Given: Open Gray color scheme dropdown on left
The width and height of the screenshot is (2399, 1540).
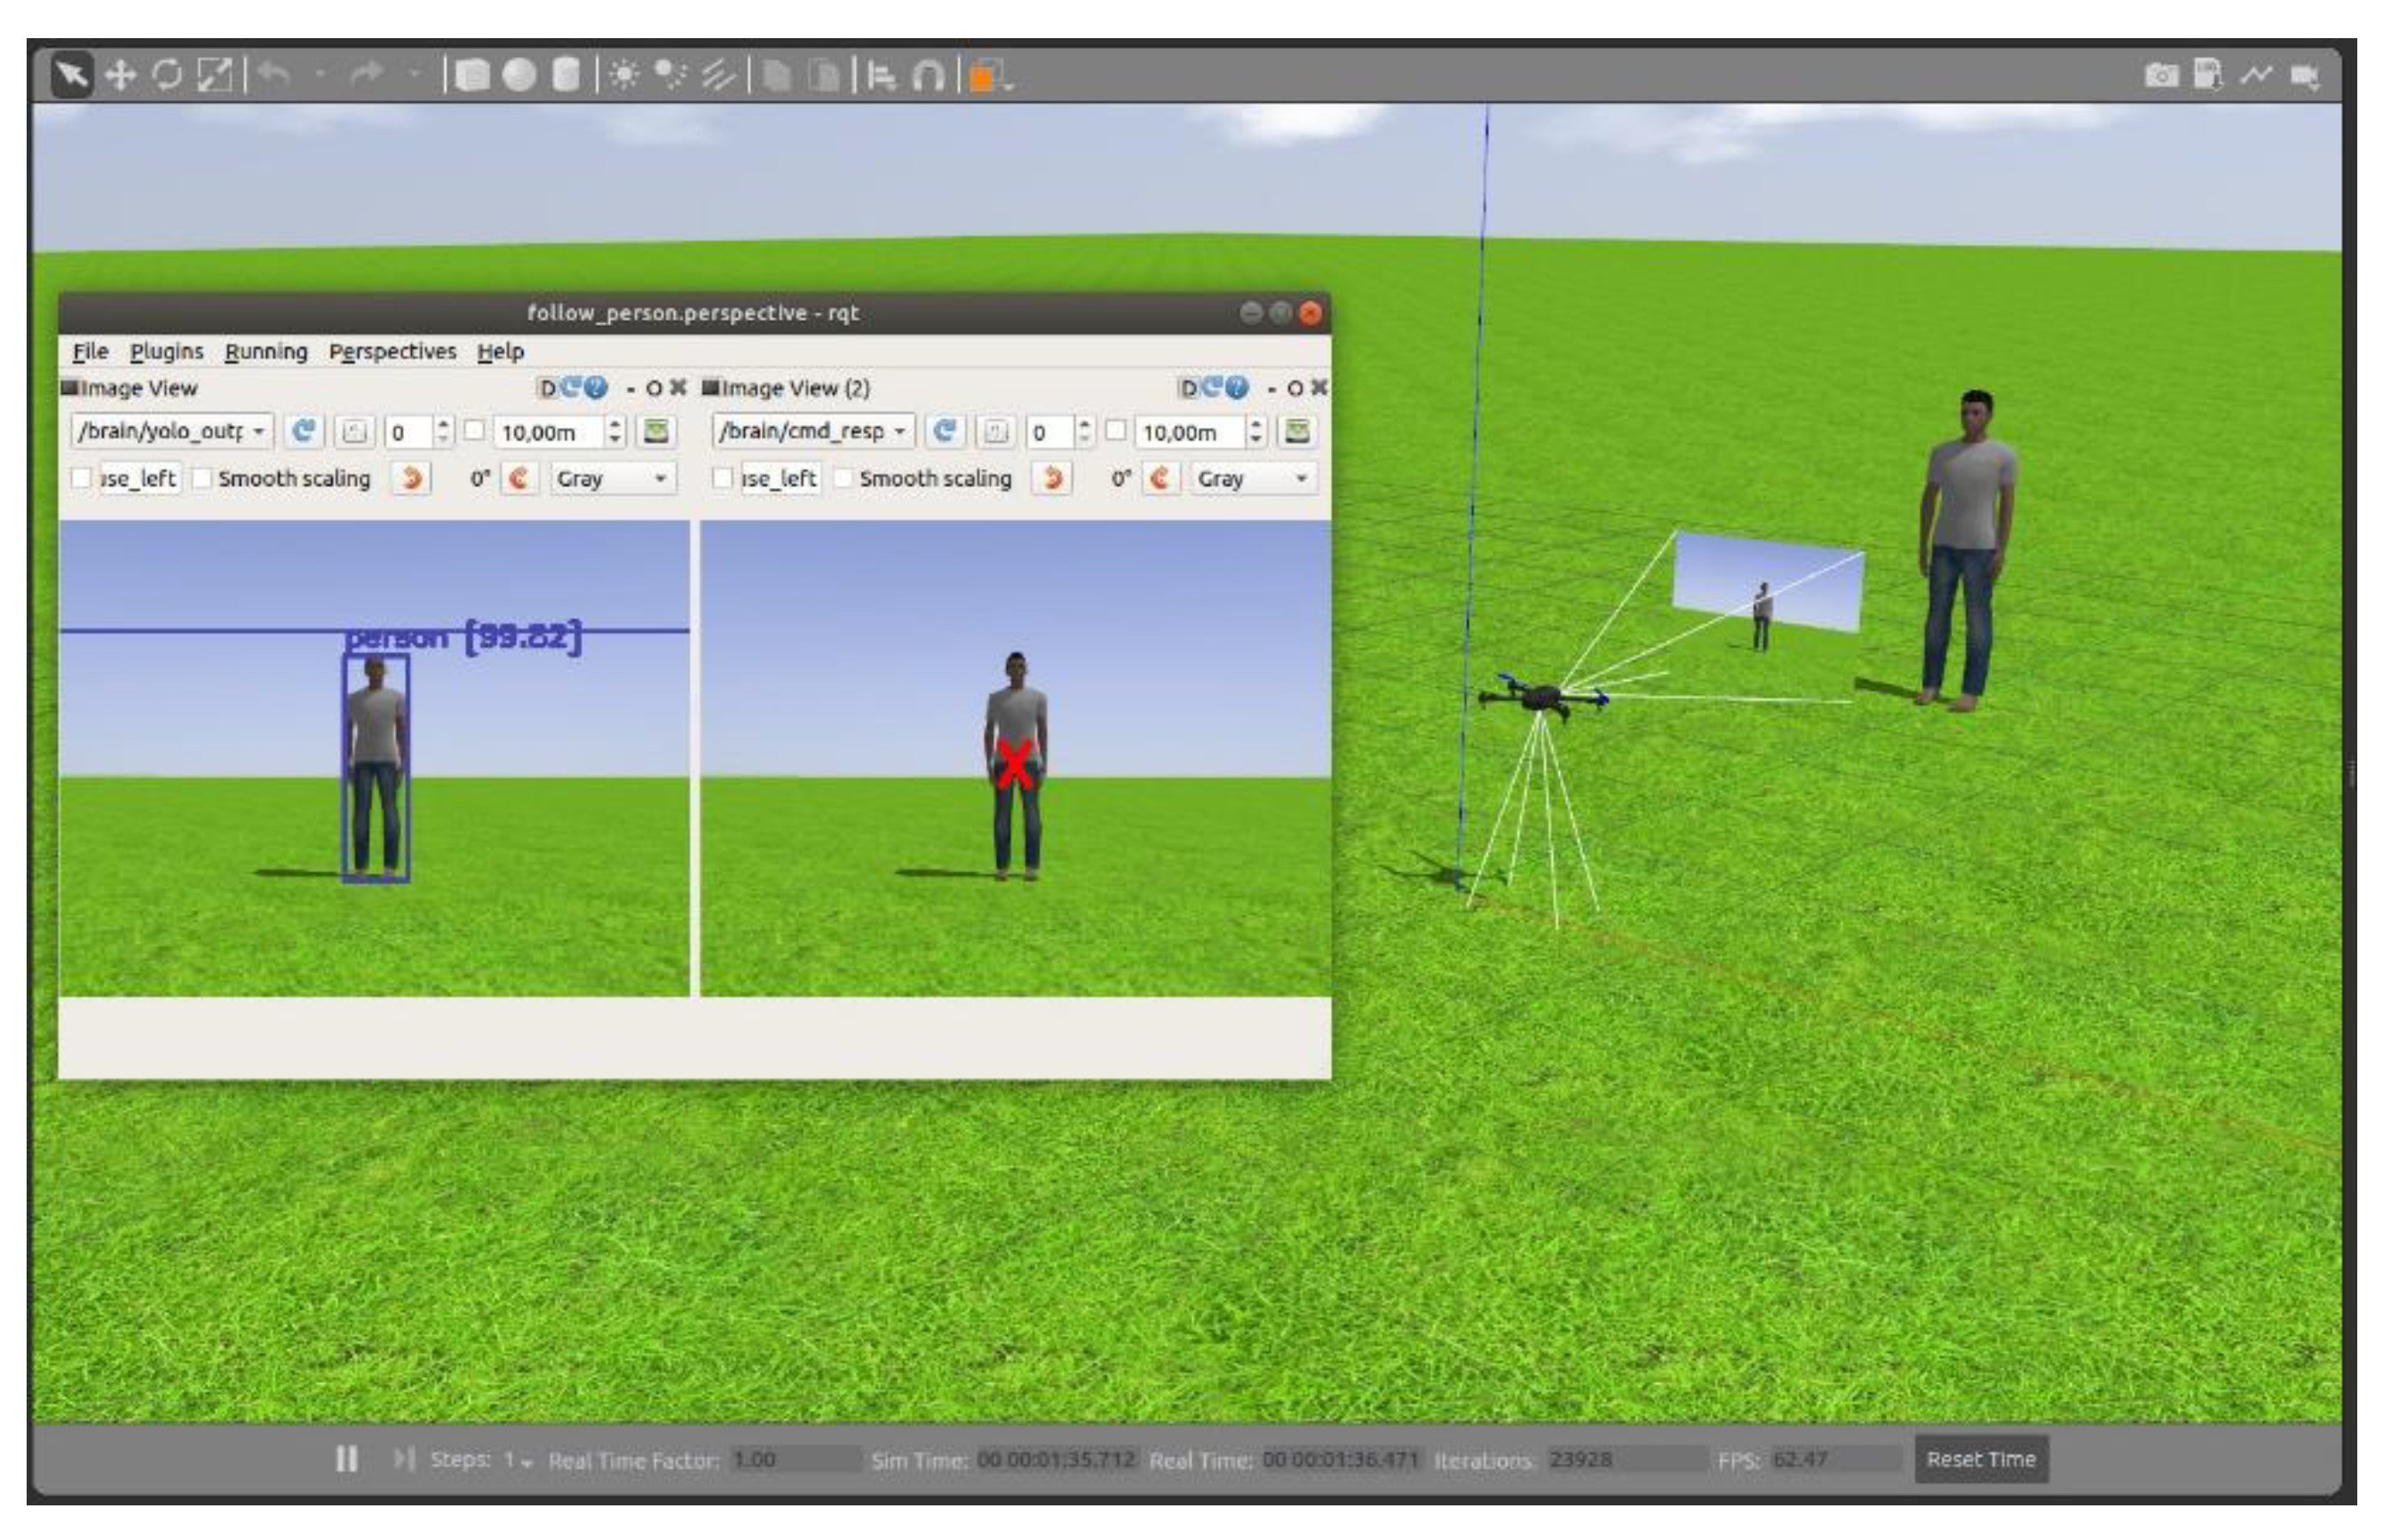Looking at the screenshot, I should (612, 478).
